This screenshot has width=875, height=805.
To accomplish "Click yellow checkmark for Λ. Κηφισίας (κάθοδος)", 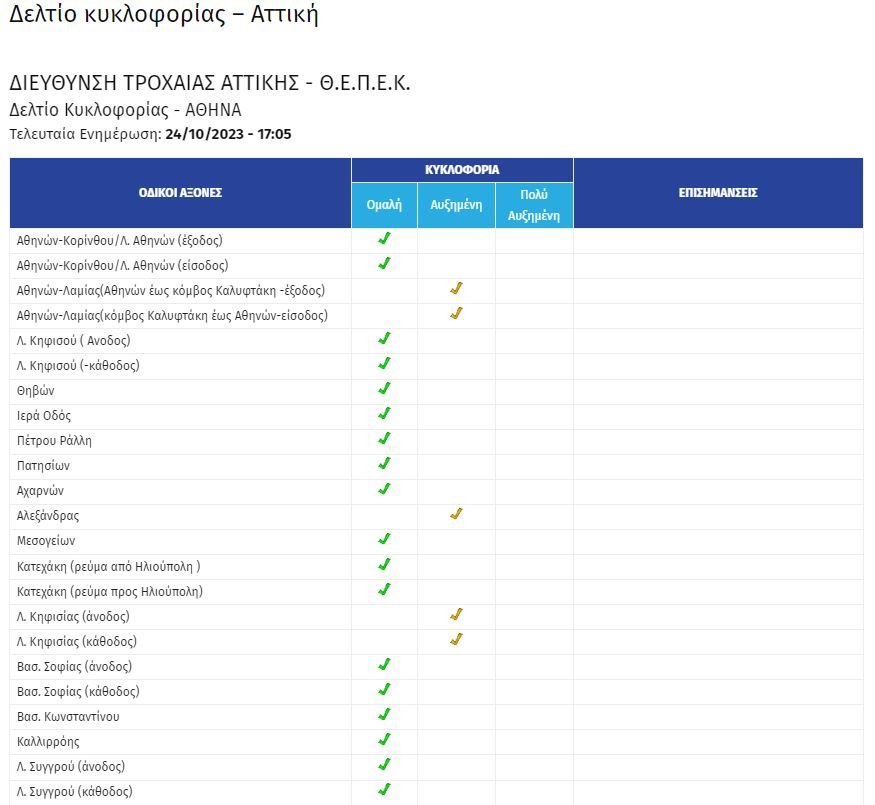I will point(456,639).
